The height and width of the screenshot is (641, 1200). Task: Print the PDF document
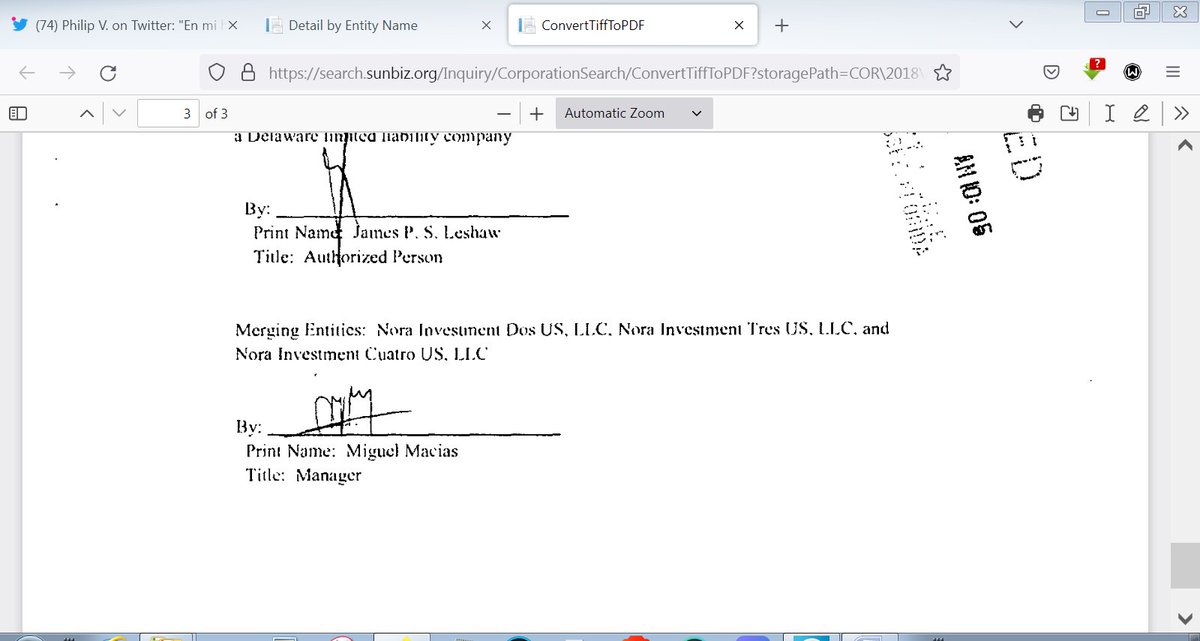coord(1037,113)
